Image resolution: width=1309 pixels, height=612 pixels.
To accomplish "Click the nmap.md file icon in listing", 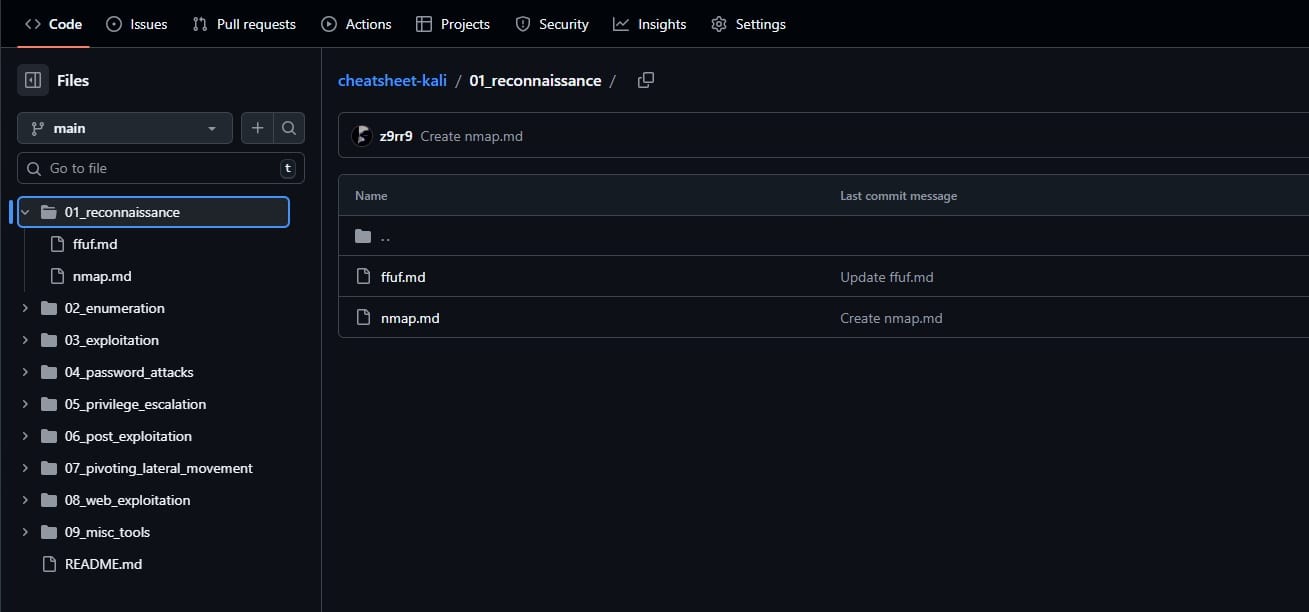I will 363,318.
